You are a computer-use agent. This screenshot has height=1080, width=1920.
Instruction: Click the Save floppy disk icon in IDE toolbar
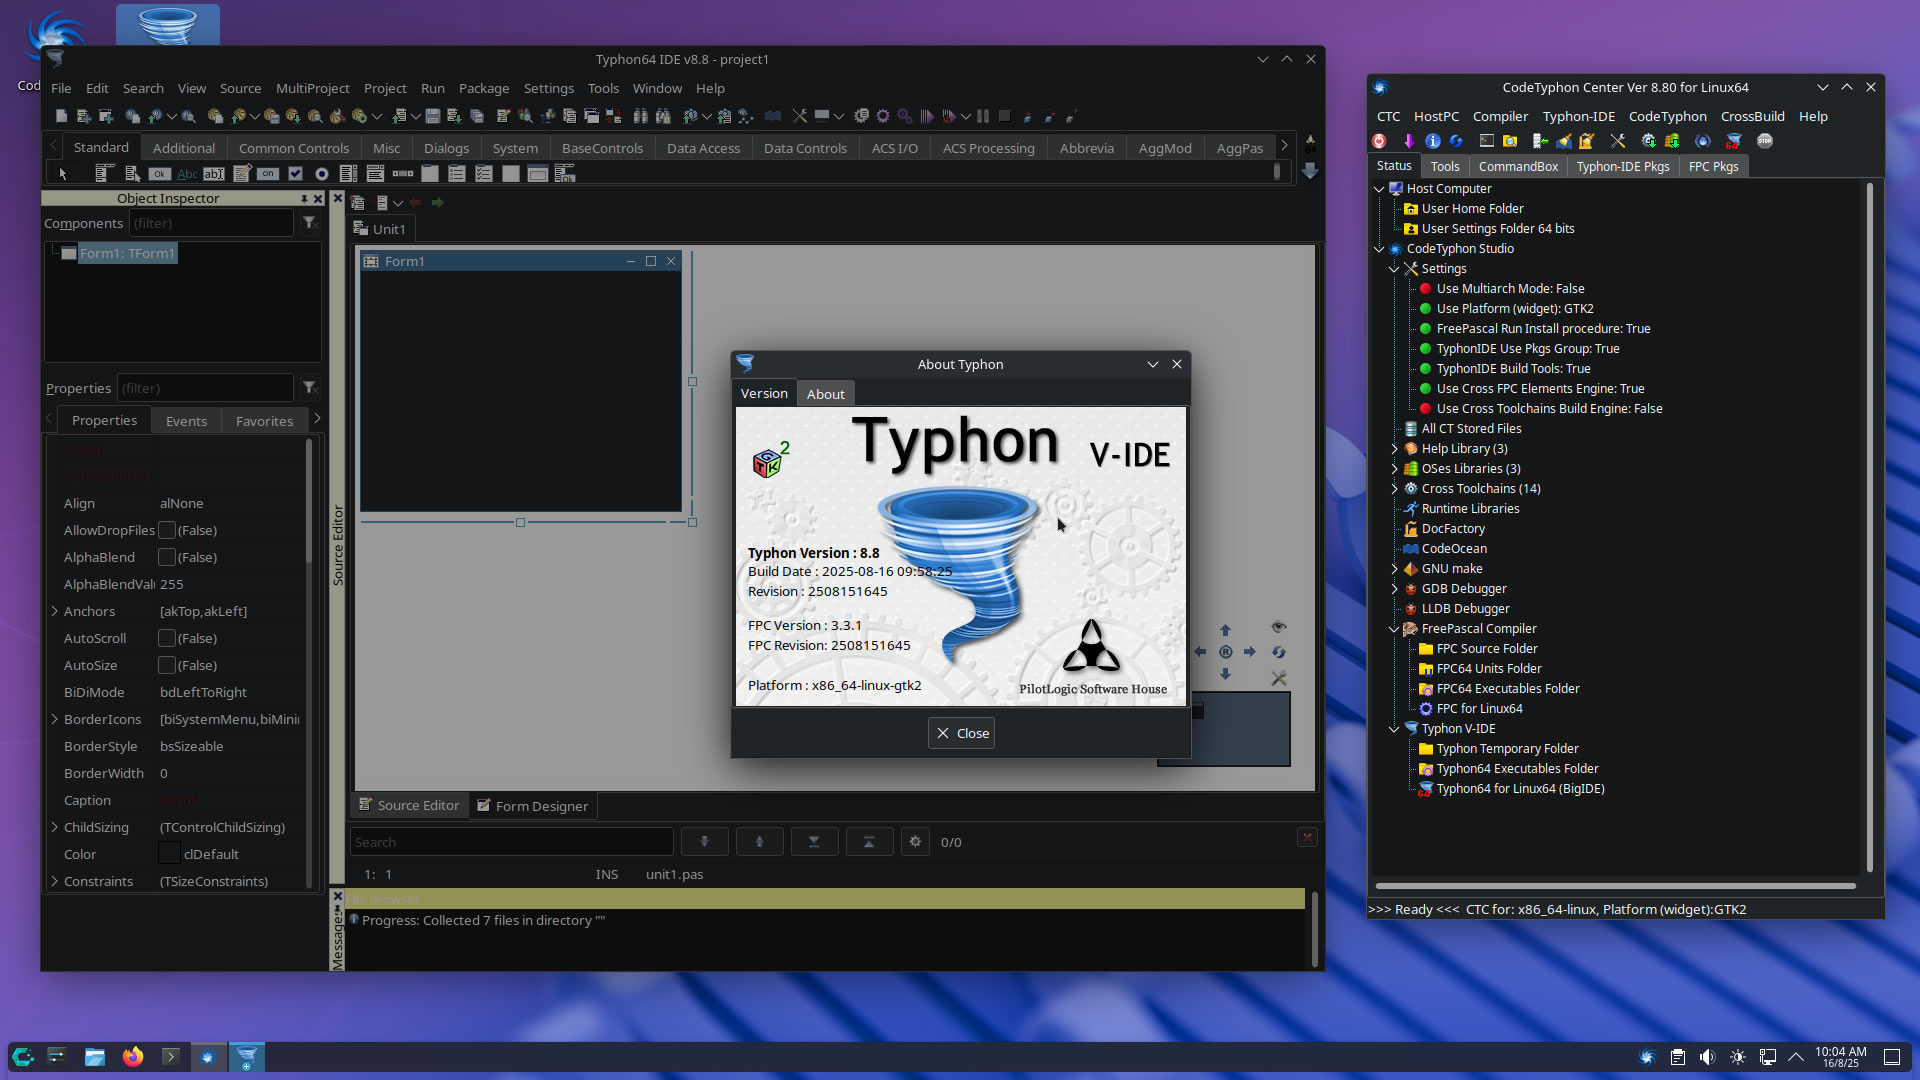tap(432, 116)
